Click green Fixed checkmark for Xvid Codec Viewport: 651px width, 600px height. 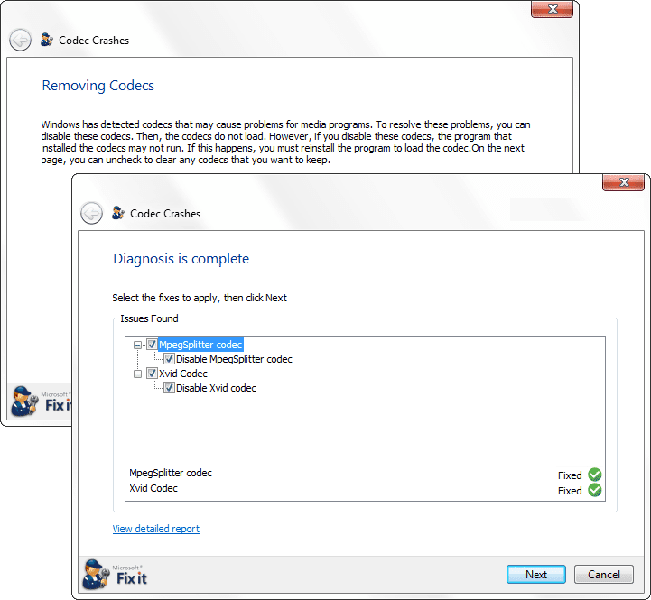pyautogui.click(x=595, y=490)
